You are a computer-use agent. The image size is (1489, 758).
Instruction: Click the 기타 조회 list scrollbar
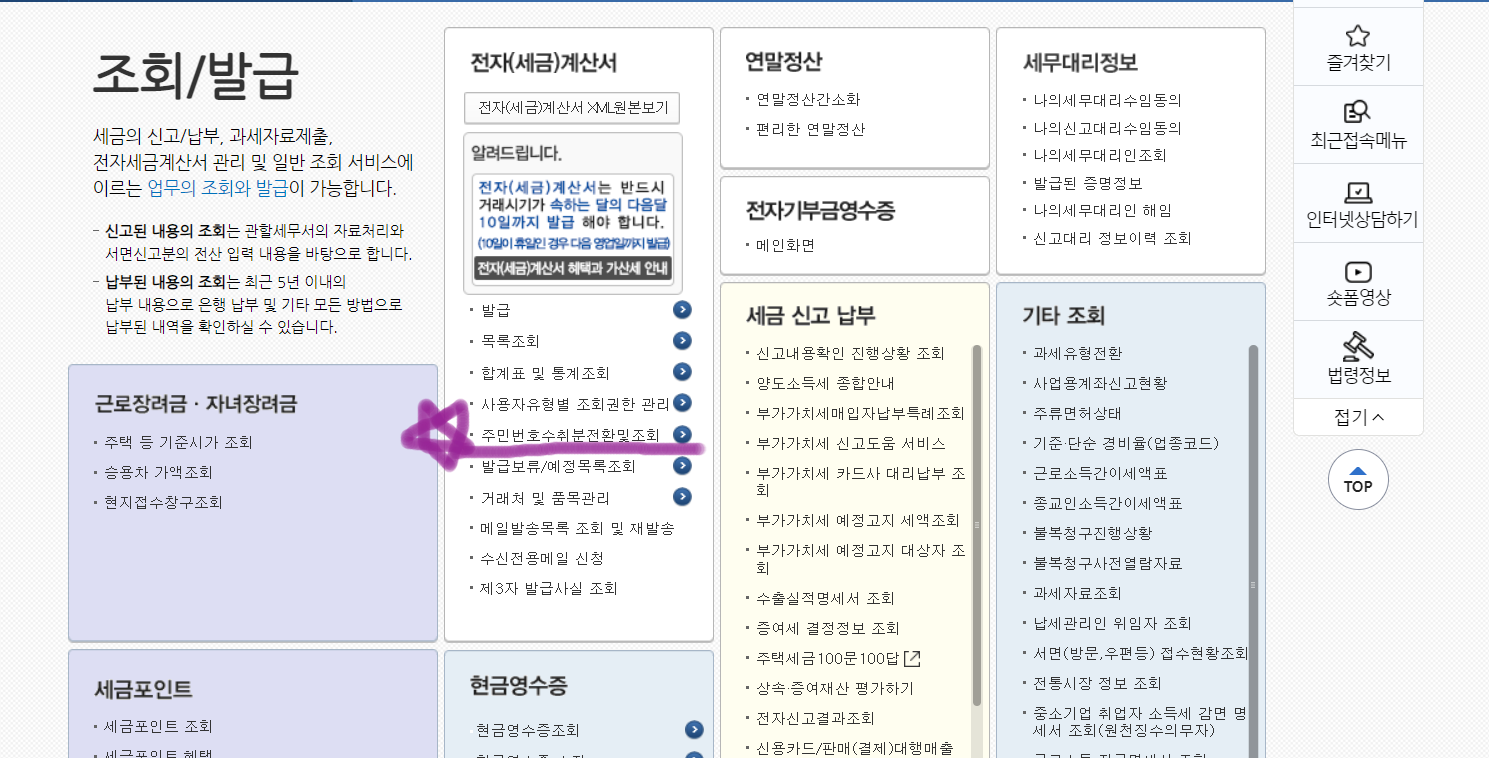point(1253,551)
